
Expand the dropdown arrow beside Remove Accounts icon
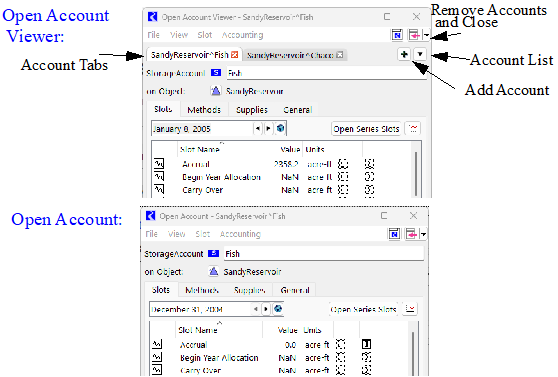(x=426, y=35)
